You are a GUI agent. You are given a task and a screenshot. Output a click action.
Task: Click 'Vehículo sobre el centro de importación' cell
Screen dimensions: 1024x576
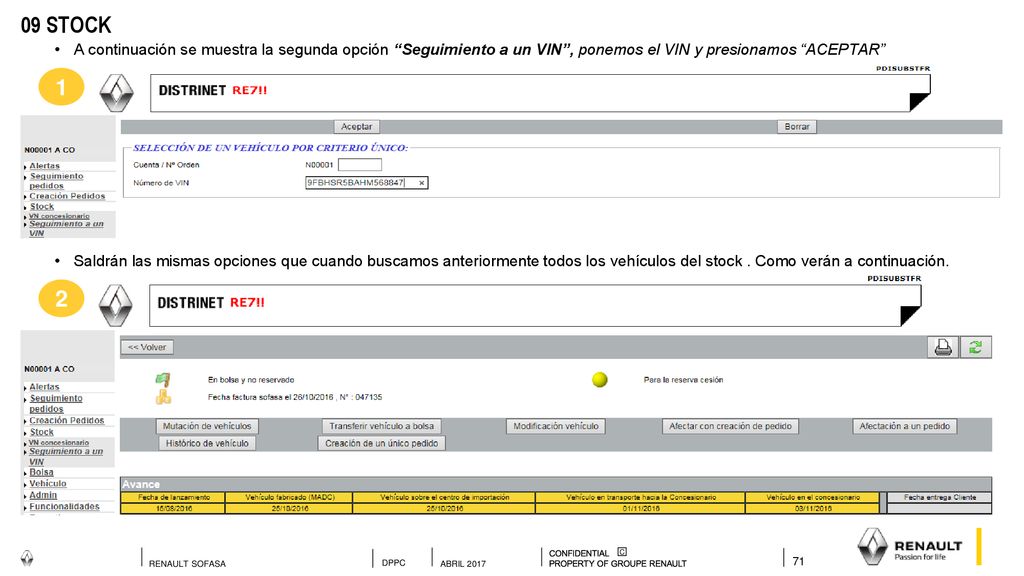pos(444,497)
